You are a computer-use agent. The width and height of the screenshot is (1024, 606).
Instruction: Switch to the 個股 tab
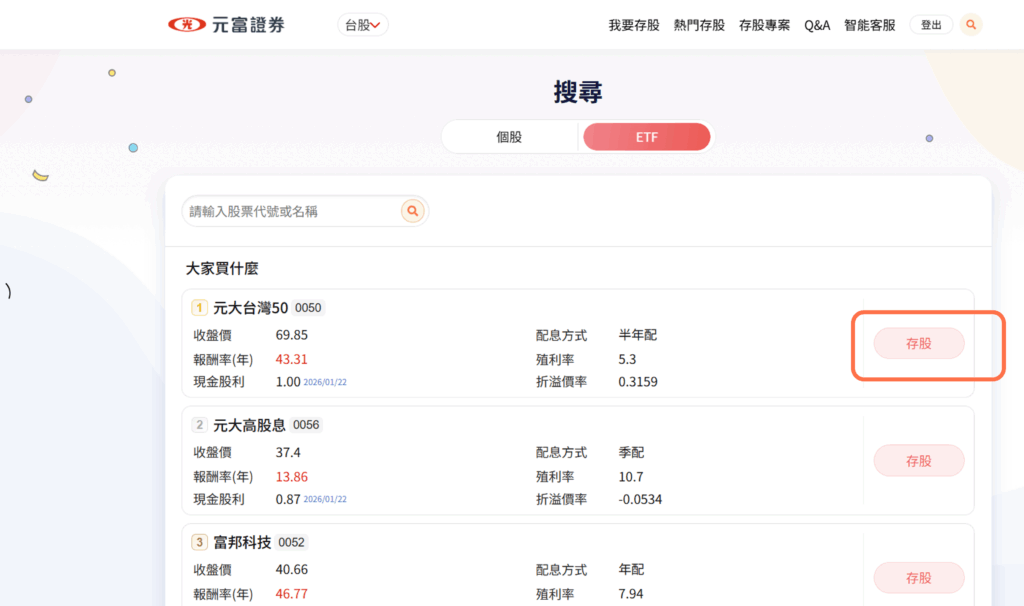tap(509, 137)
